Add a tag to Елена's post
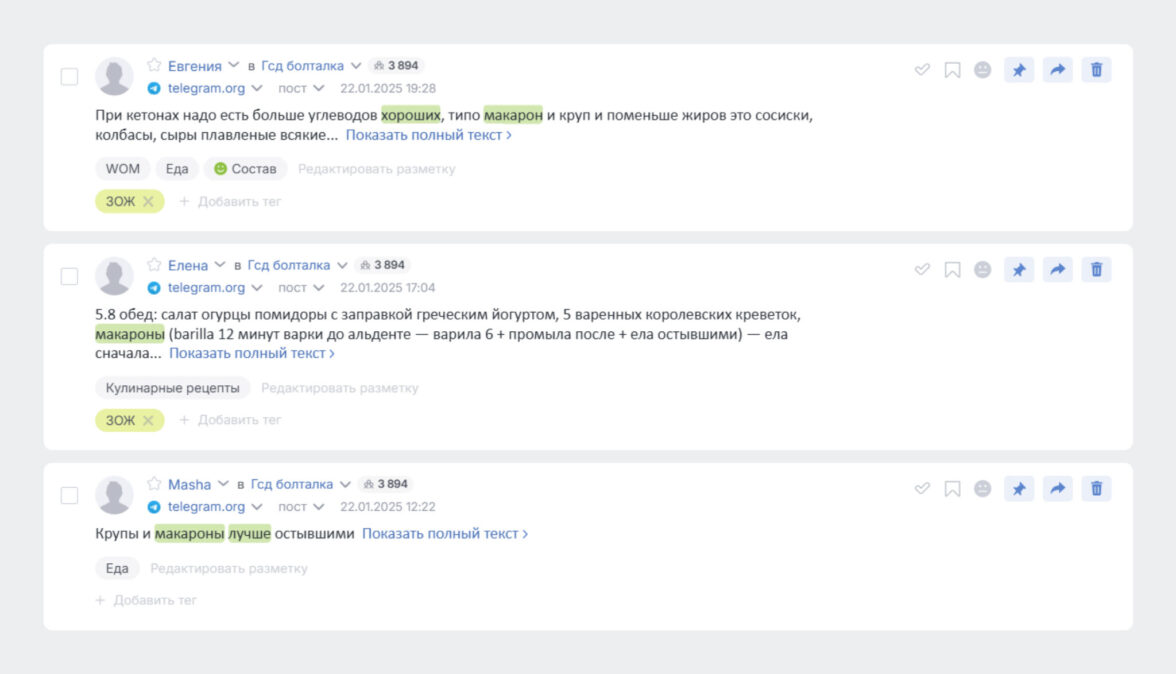The image size is (1176, 674). (x=230, y=420)
